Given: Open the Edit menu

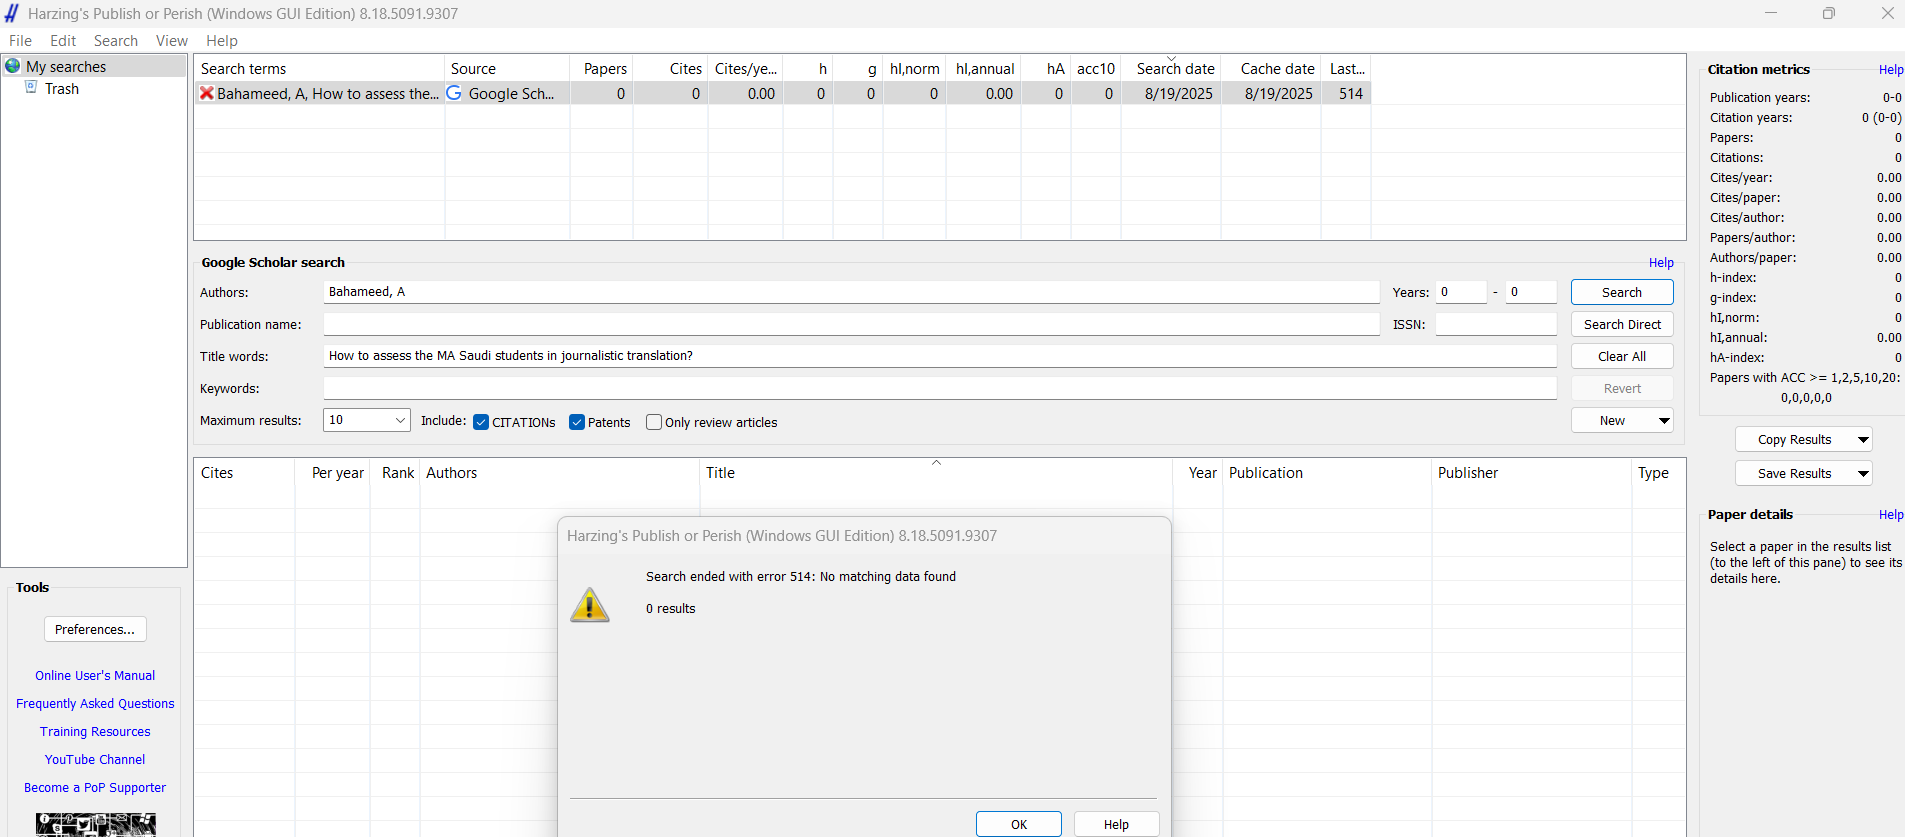Looking at the screenshot, I should click(63, 41).
